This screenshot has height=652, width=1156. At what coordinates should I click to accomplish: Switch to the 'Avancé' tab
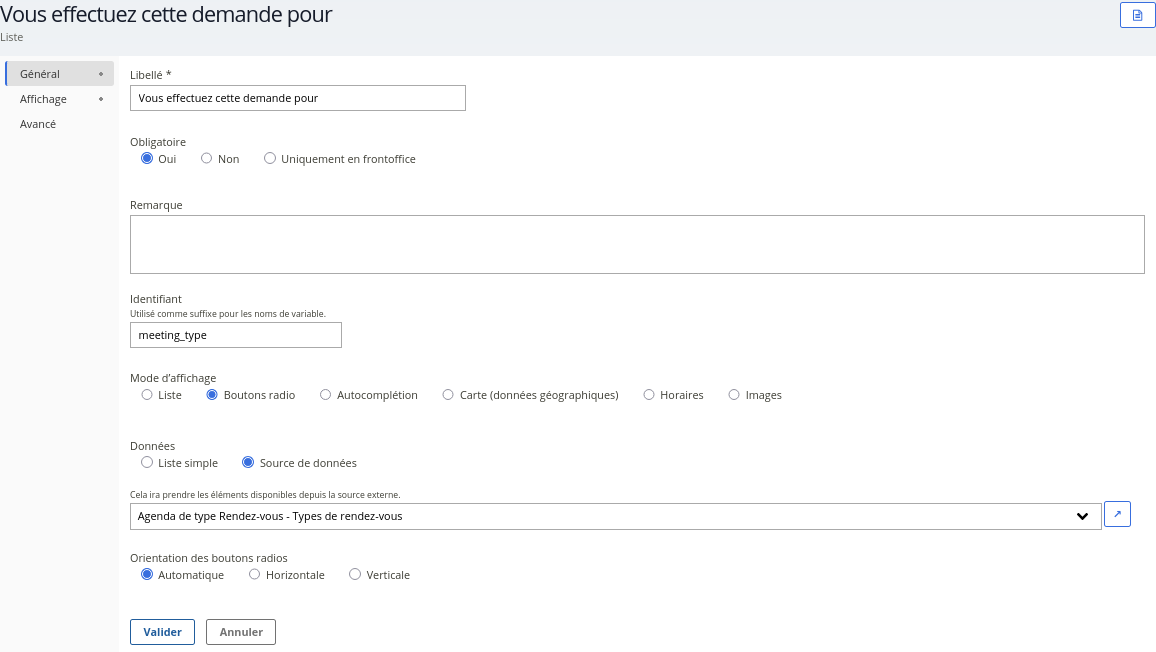(38, 124)
